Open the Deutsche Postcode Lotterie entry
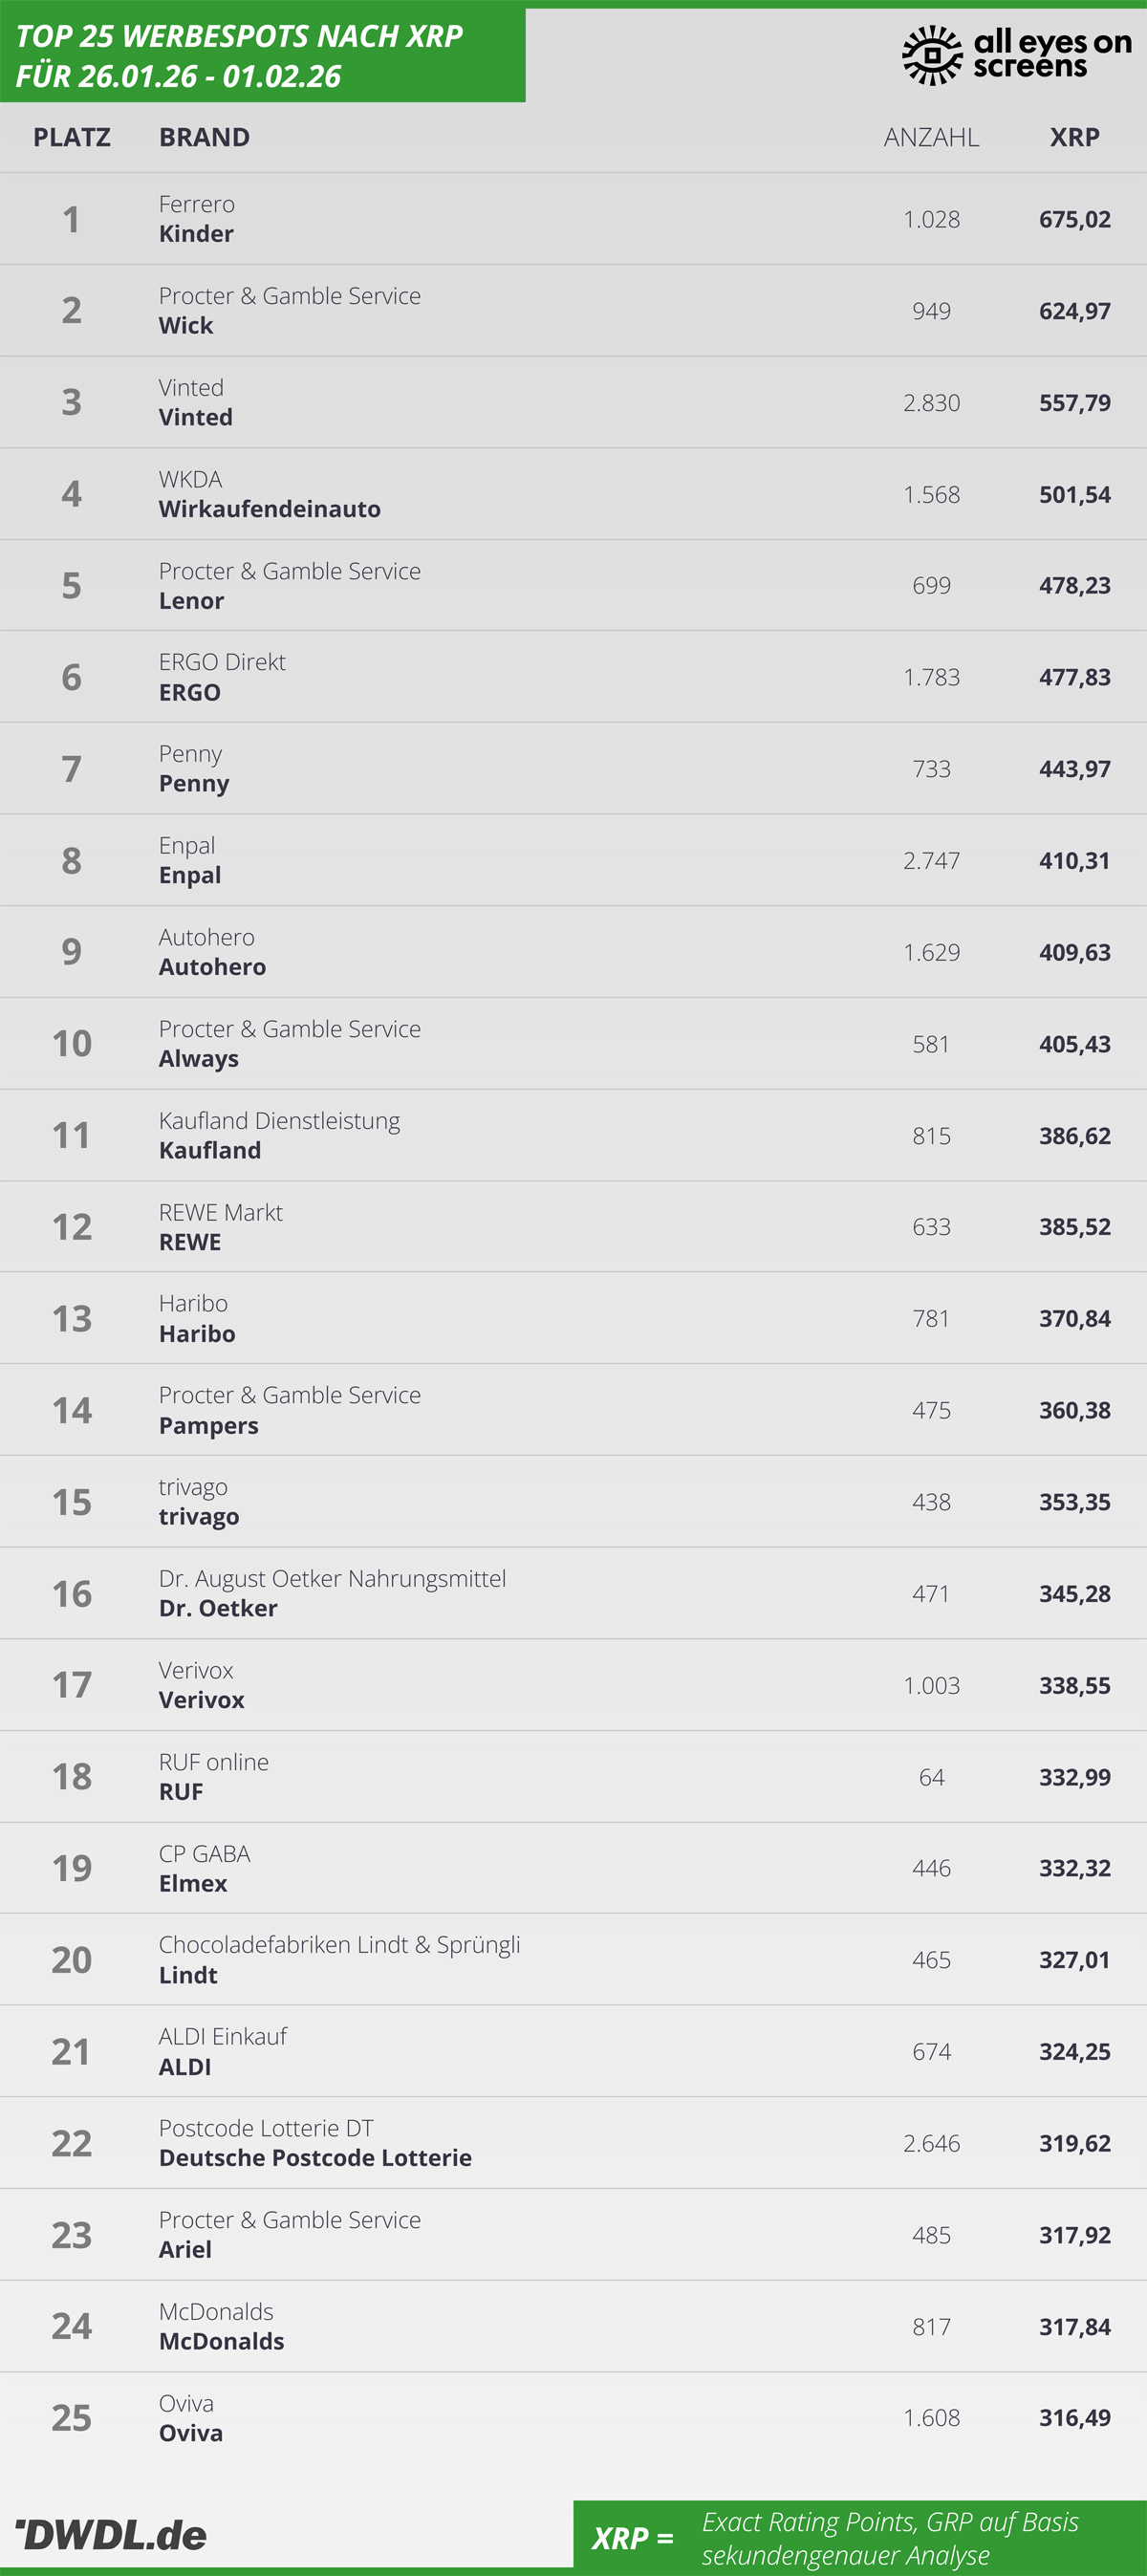 (x=315, y=2158)
